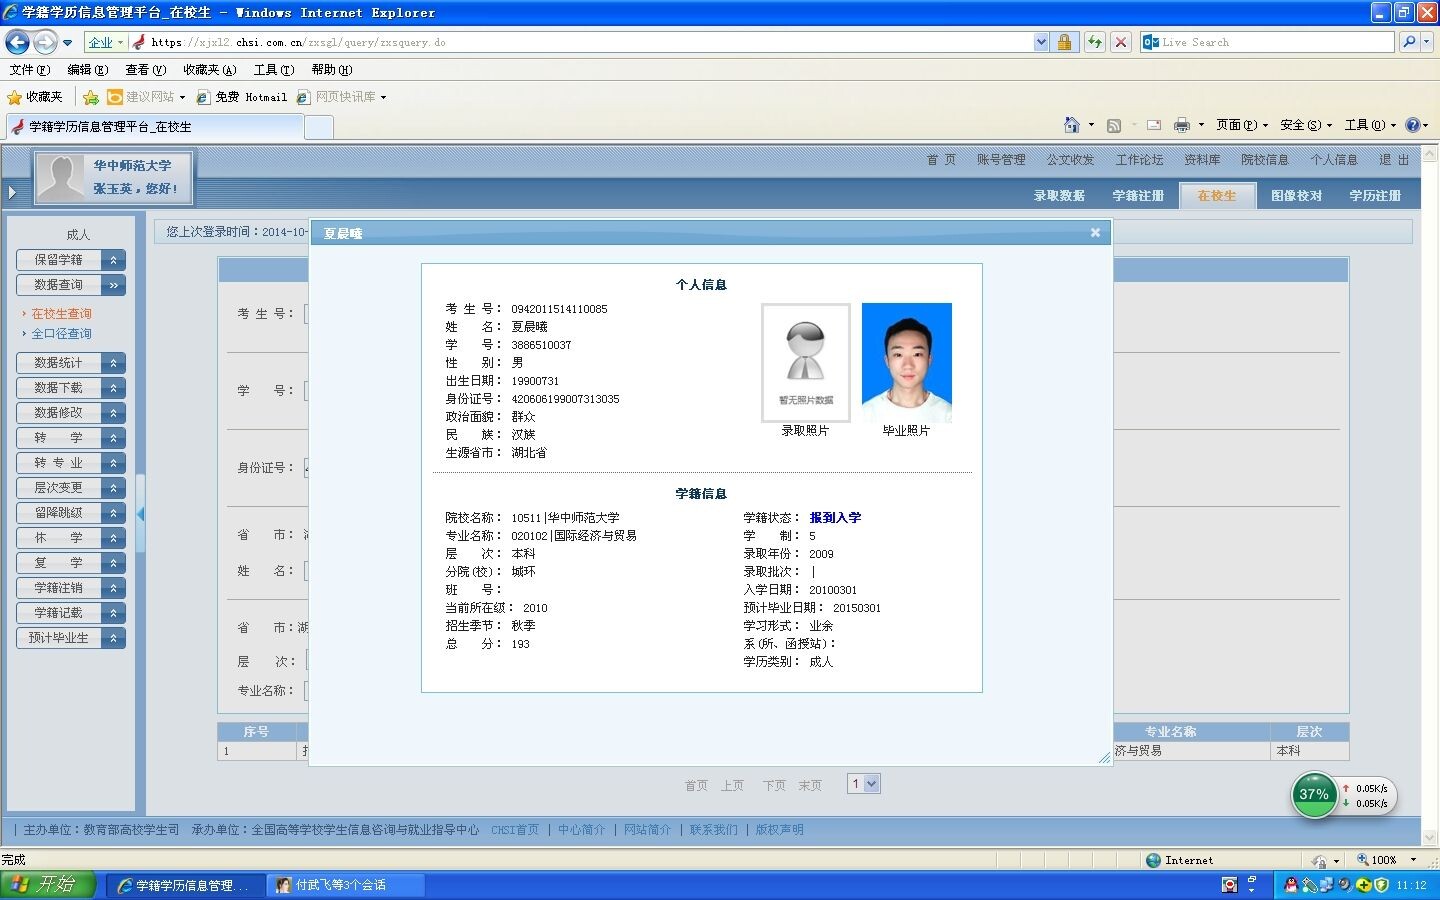Open the page number dropdown
The width and height of the screenshot is (1440, 900).
(x=870, y=784)
